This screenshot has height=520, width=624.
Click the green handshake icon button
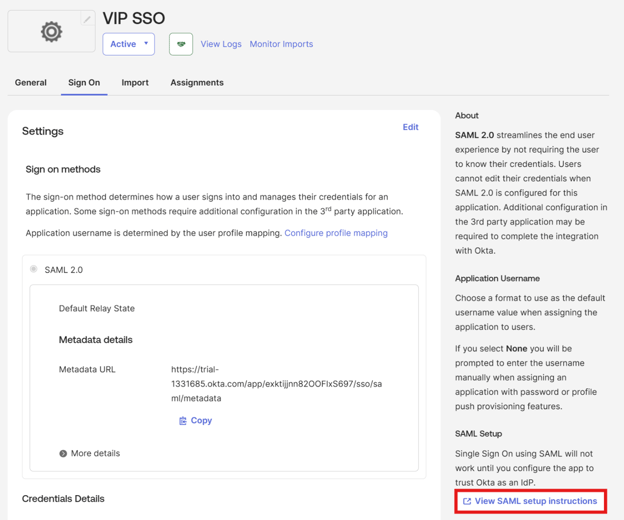tap(181, 44)
